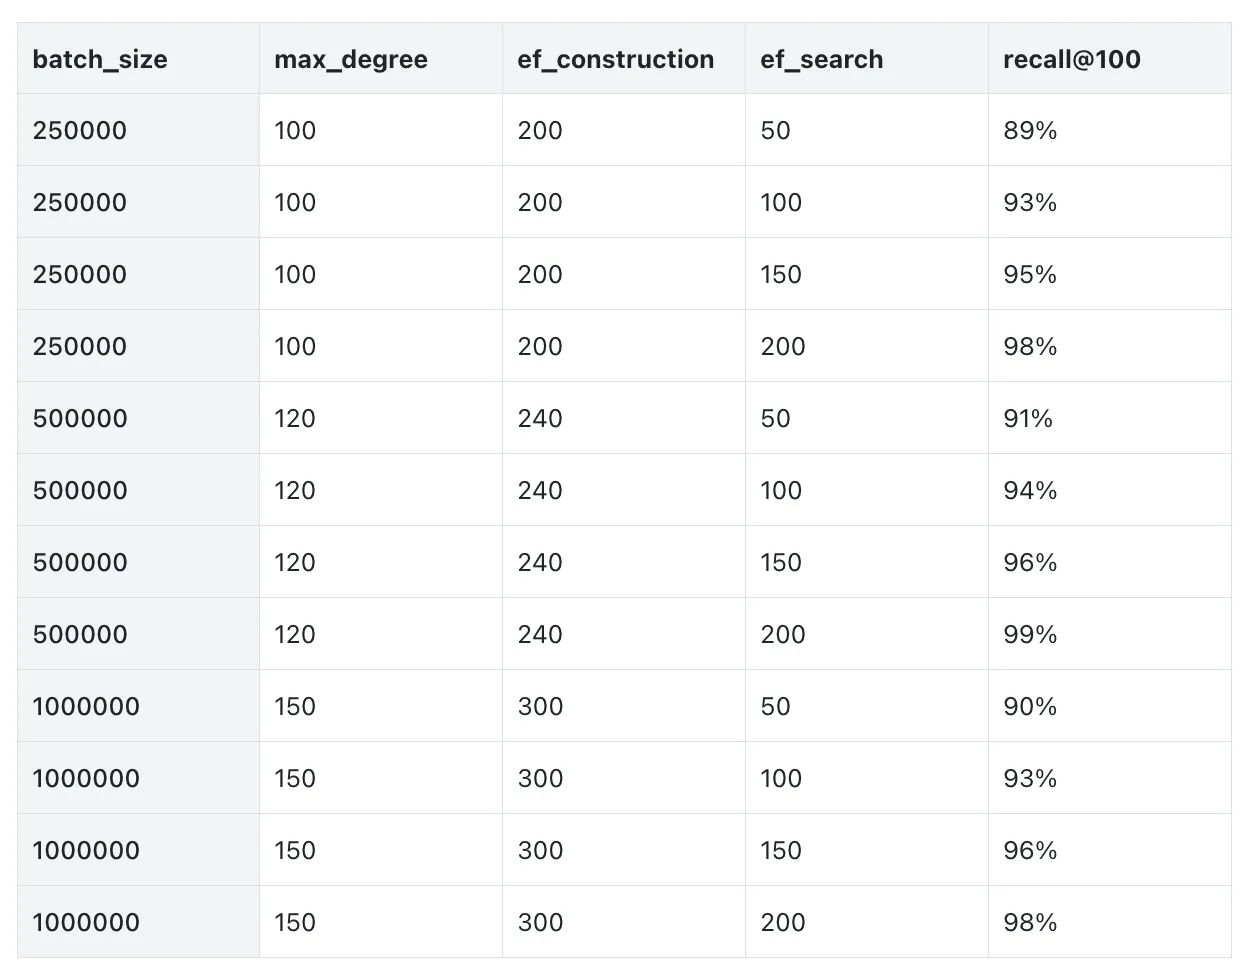Click the max_degree column header
1256x980 pixels.
351,60
